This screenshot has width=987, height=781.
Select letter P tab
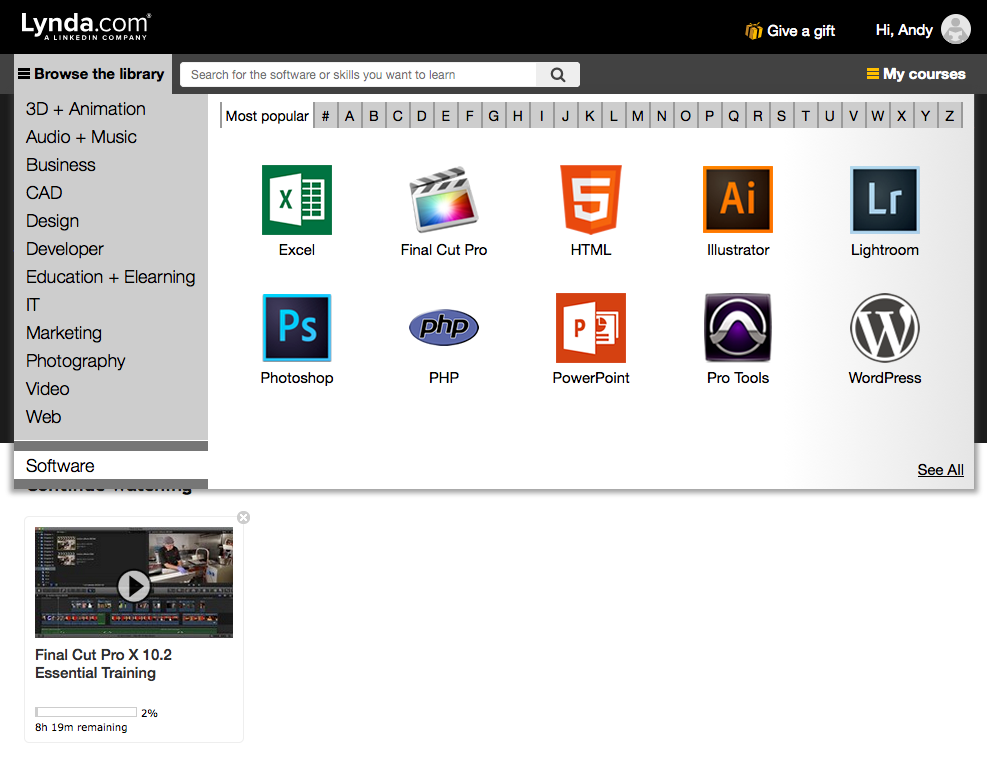click(x=709, y=116)
